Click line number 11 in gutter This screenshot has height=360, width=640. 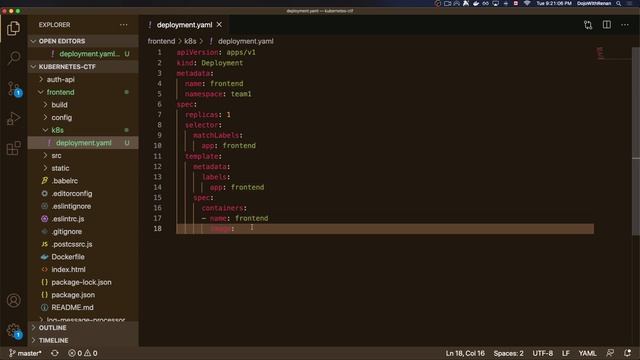pyautogui.click(x=158, y=156)
